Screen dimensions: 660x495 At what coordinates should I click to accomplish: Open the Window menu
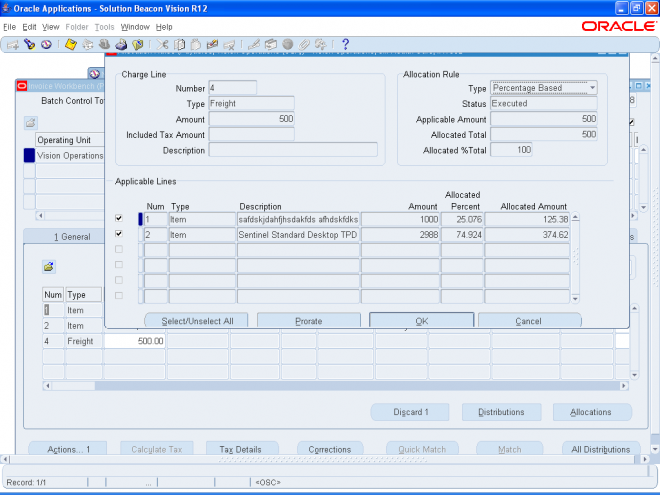click(x=135, y=27)
